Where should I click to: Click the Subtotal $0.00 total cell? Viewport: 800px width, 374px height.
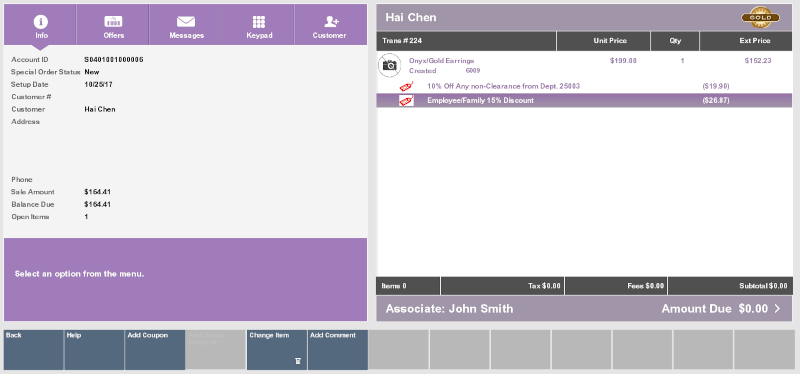[730, 286]
